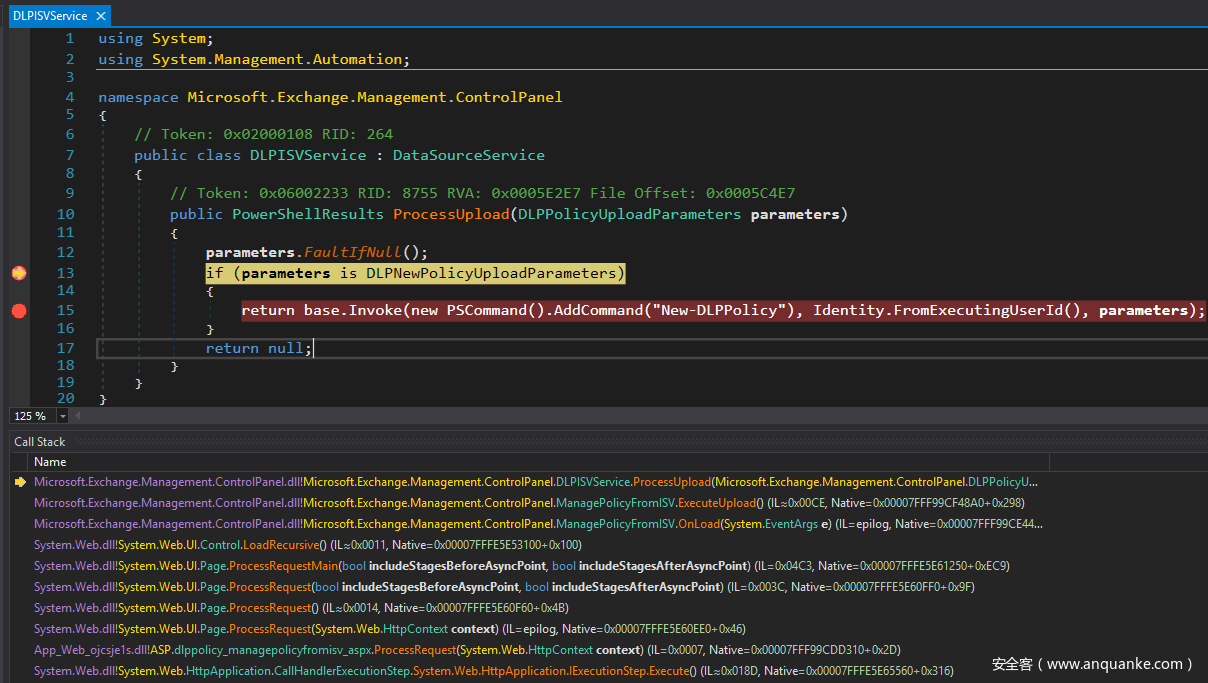Click the yellow current-frame arrow in Call Stack
1208x683 pixels.
[x=20, y=482]
